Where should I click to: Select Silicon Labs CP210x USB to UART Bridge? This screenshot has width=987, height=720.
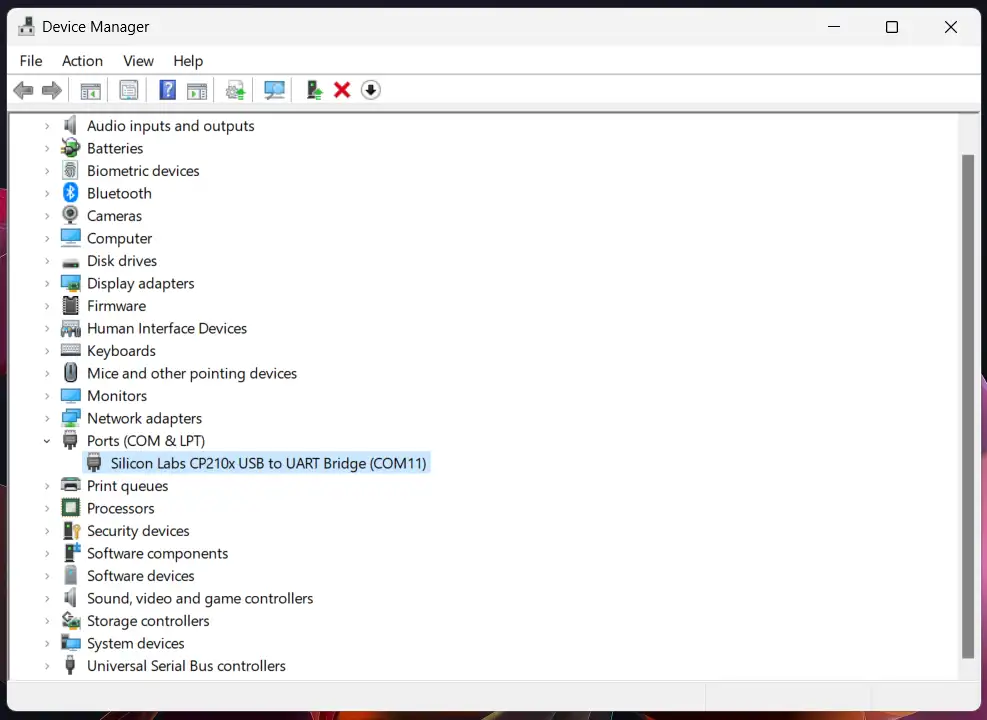coord(268,463)
